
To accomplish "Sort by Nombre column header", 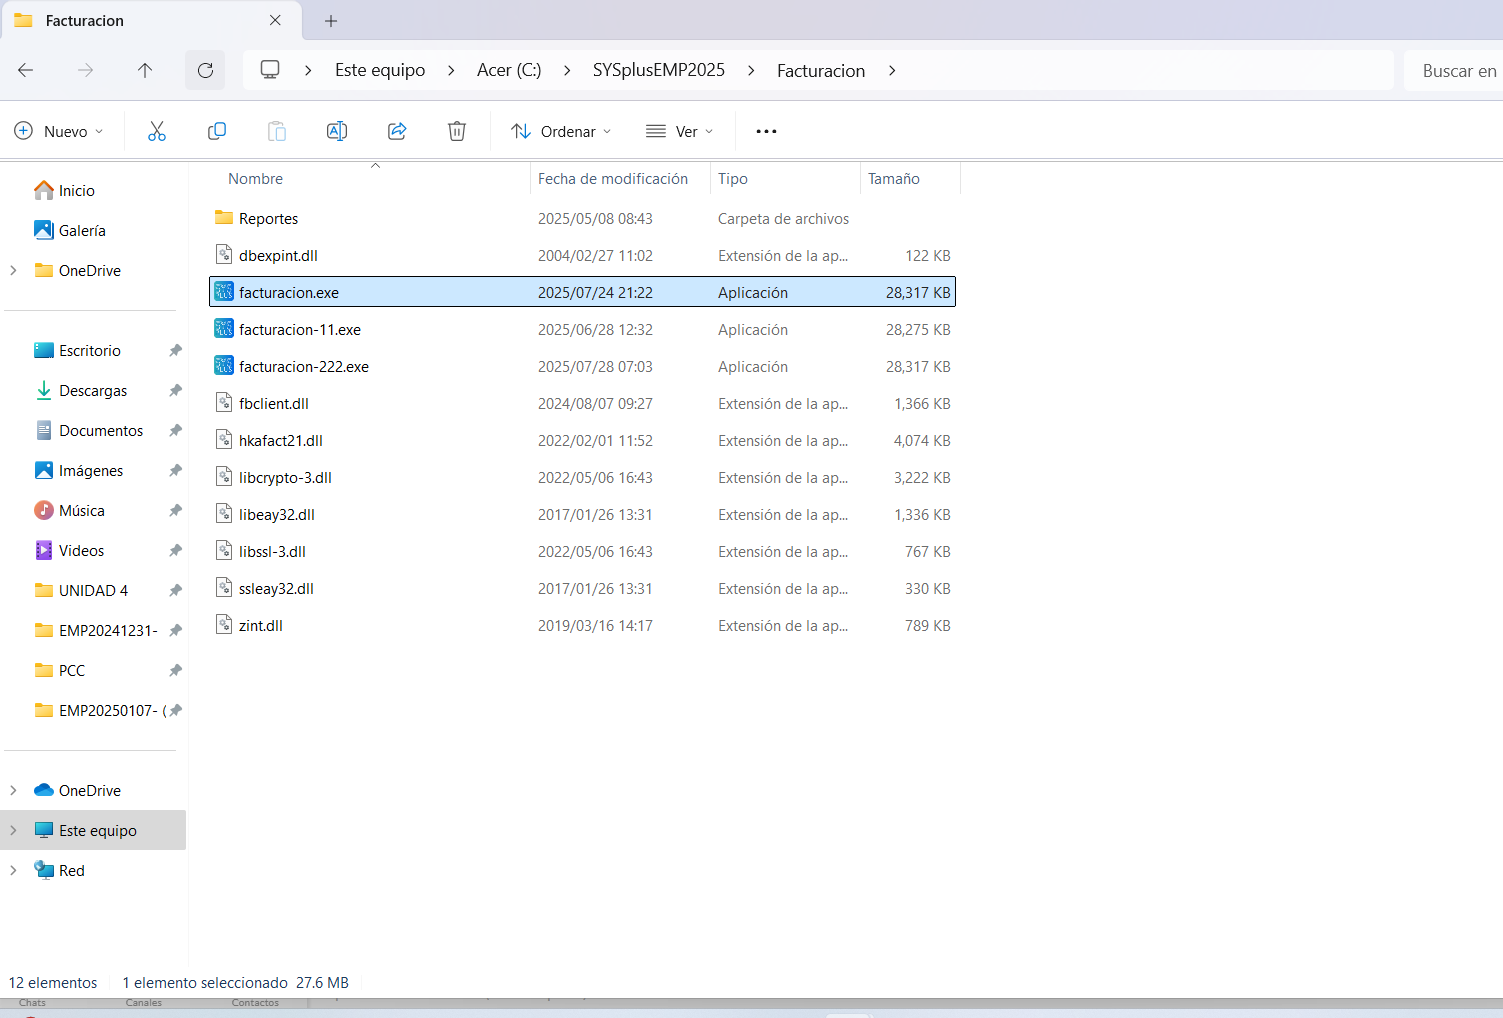I will [255, 178].
